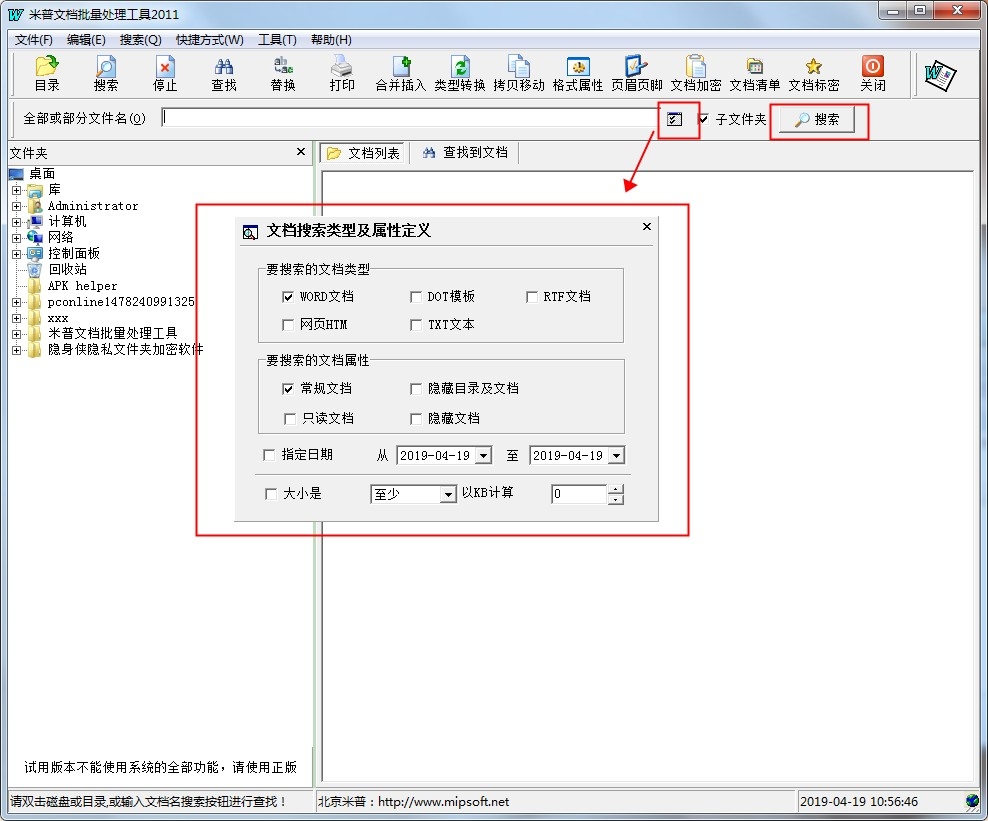Open the 文件(F) menu

tap(33, 40)
